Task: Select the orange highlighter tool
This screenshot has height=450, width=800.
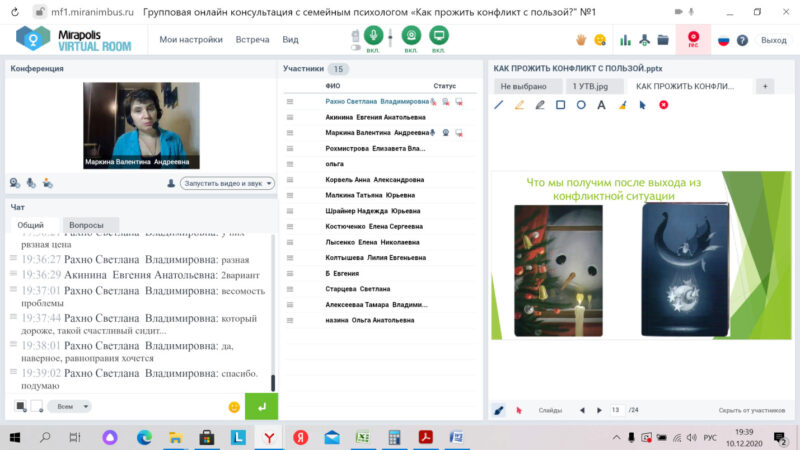Action: tap(519, 105)
